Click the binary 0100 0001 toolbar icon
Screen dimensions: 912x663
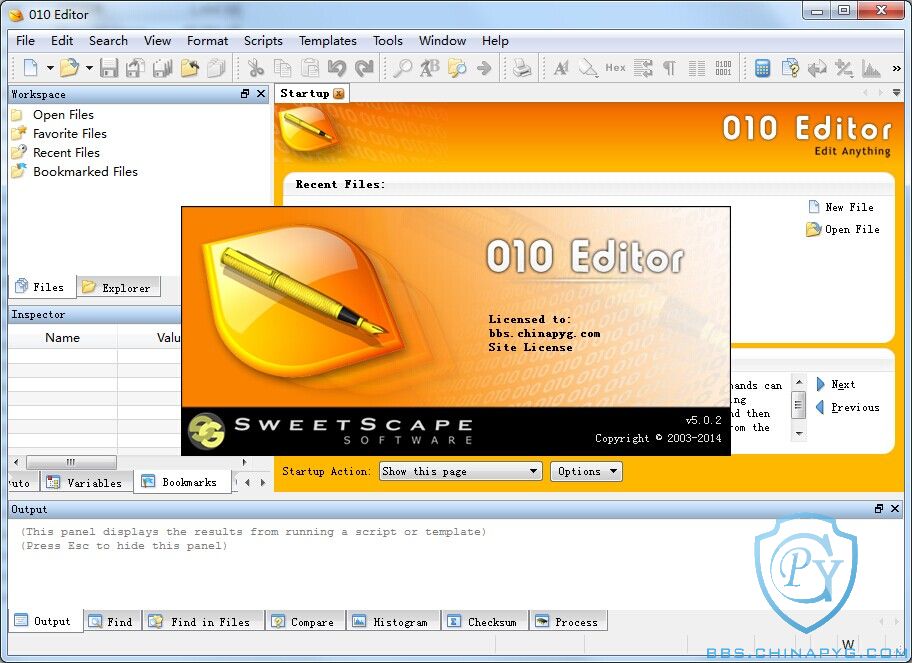click(x=724, y=68)
